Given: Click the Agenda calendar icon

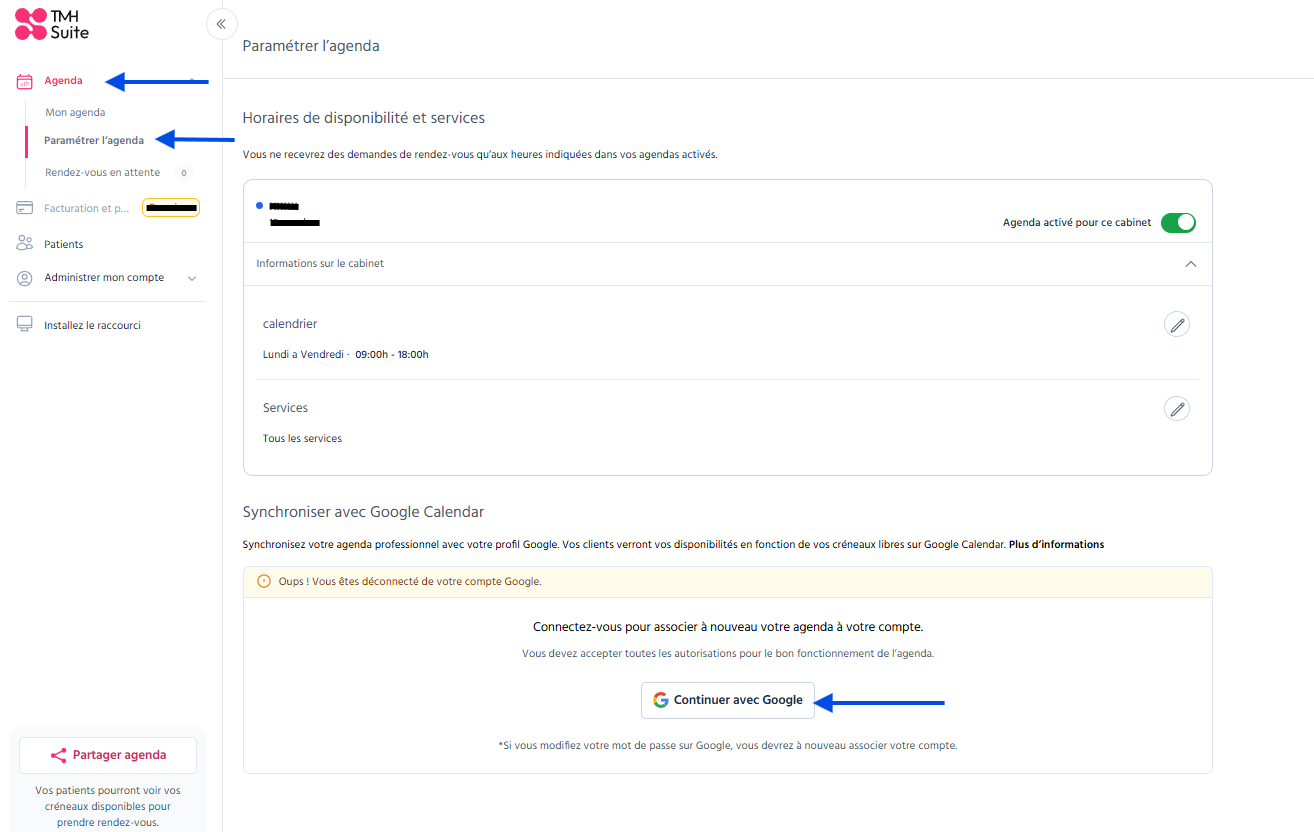Looking at the screenshot, I should coord(25,81).
